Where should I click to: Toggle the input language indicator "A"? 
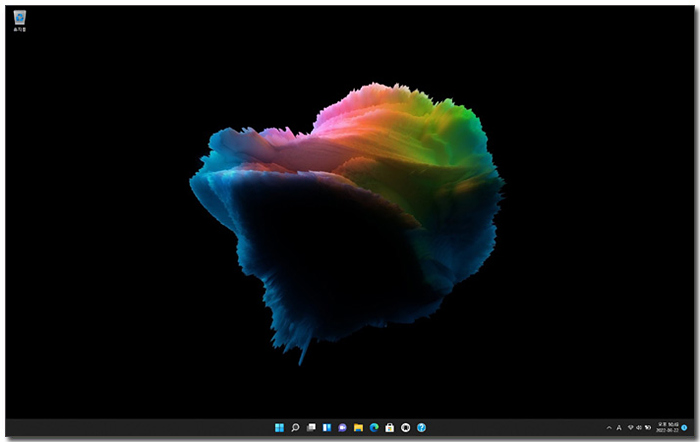click(620, 427)
